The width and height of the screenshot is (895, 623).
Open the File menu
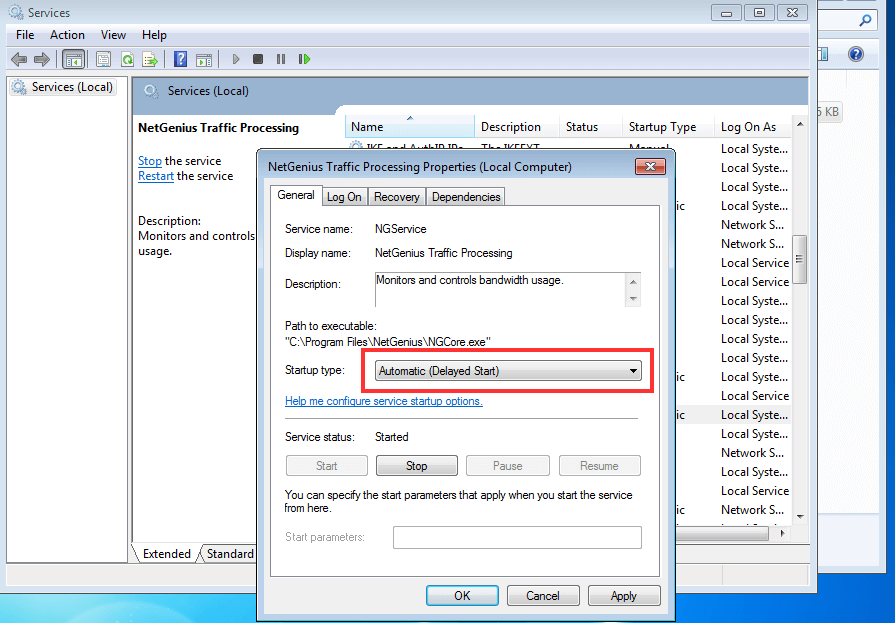(x=25, y=35)
